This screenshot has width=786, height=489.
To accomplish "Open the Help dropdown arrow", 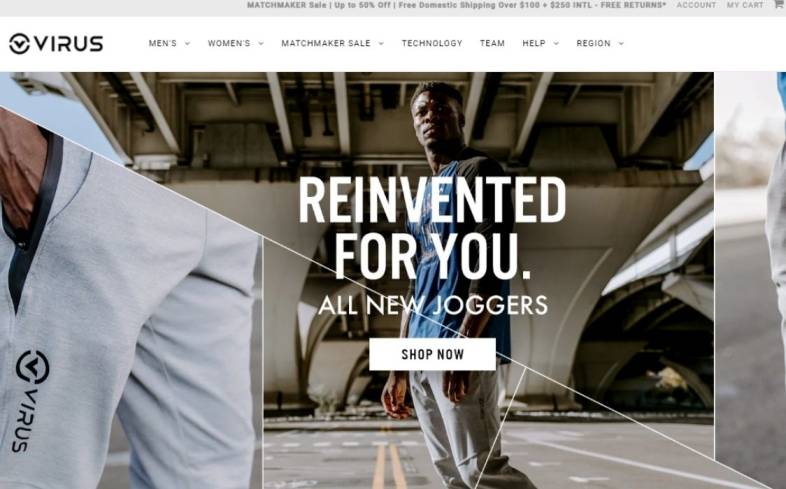I will coord(555,44).
